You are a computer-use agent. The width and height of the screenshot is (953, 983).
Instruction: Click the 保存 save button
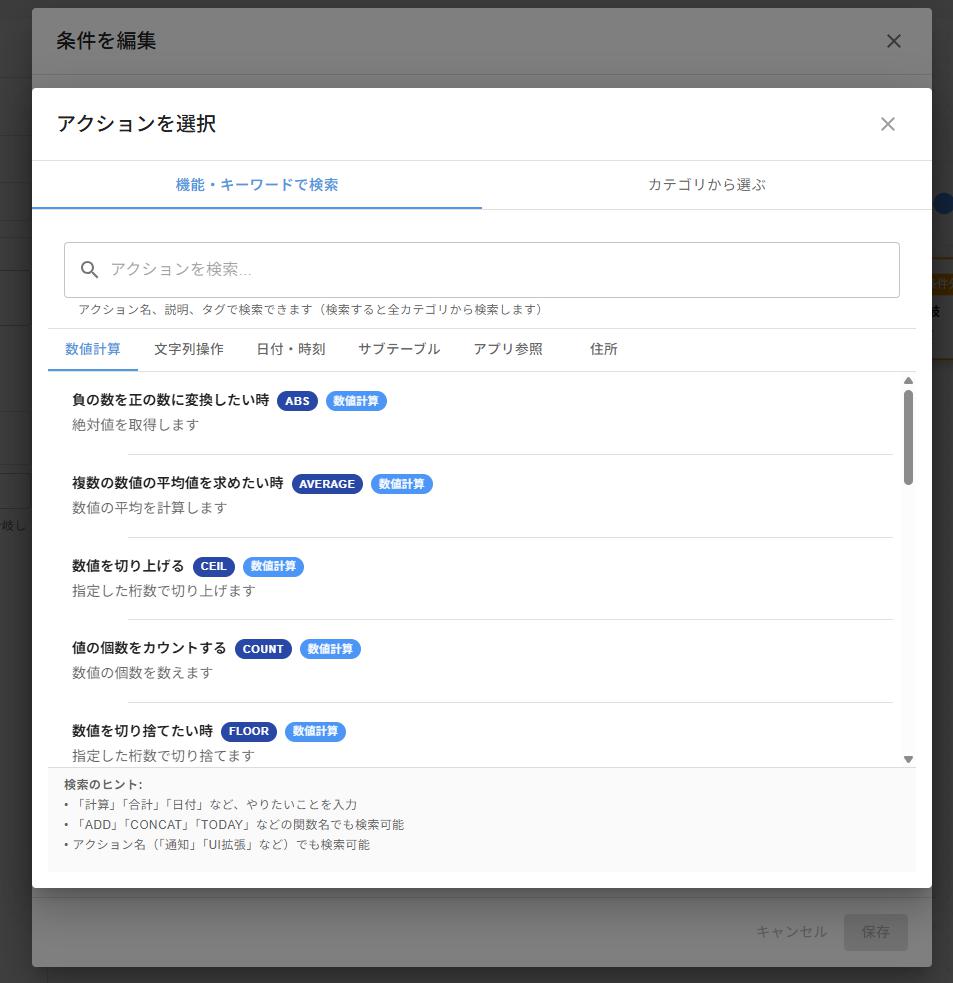pyautogui.click(x=875, y=931)
